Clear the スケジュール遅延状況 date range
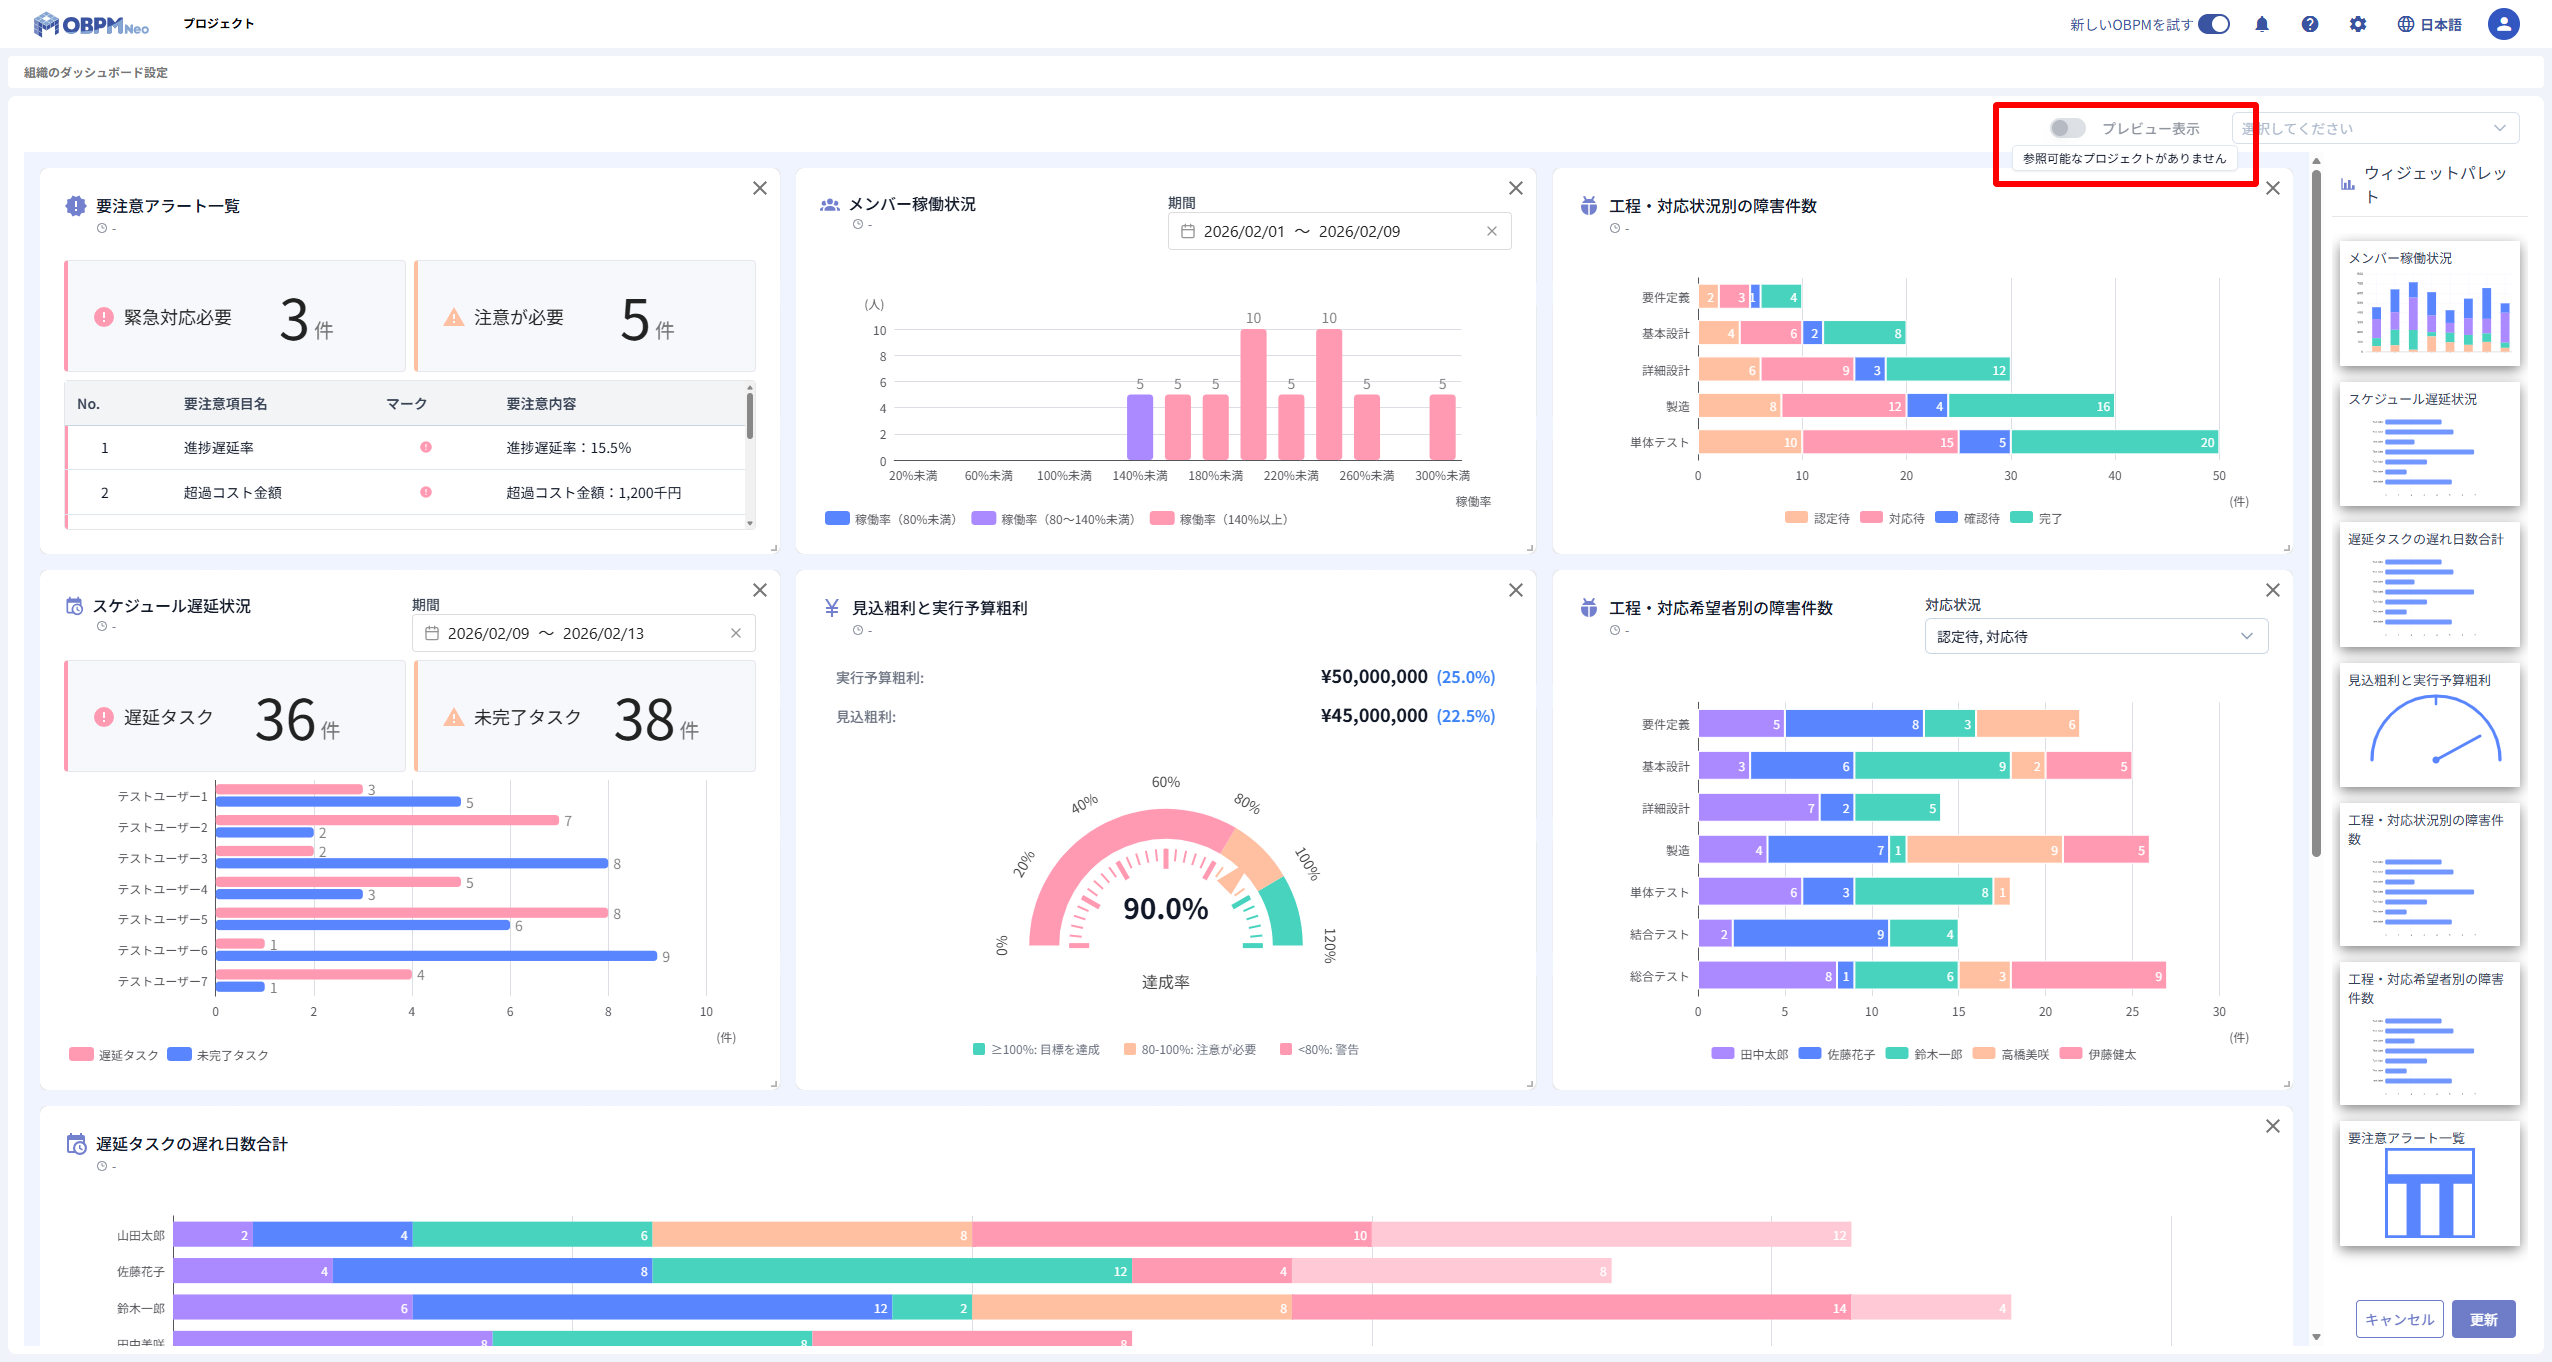The image size is (2552, 1362). 736,633
